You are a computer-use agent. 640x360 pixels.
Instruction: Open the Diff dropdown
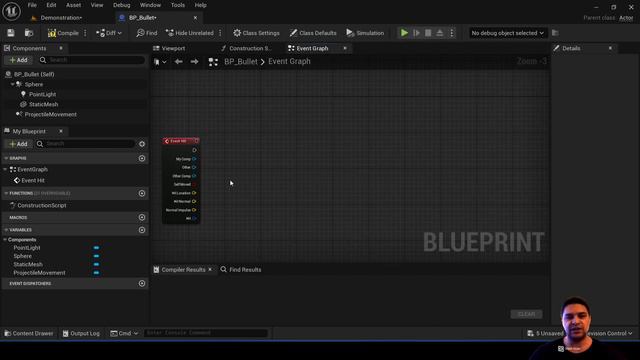[109, 33]
